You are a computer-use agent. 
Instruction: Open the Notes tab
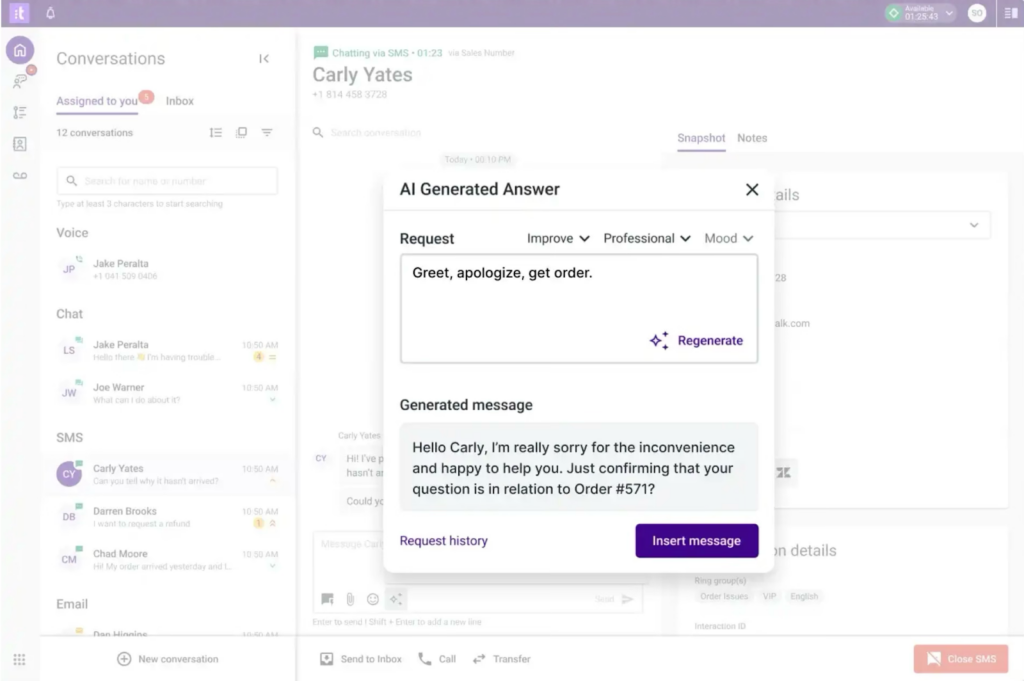(x=752, y=138)
